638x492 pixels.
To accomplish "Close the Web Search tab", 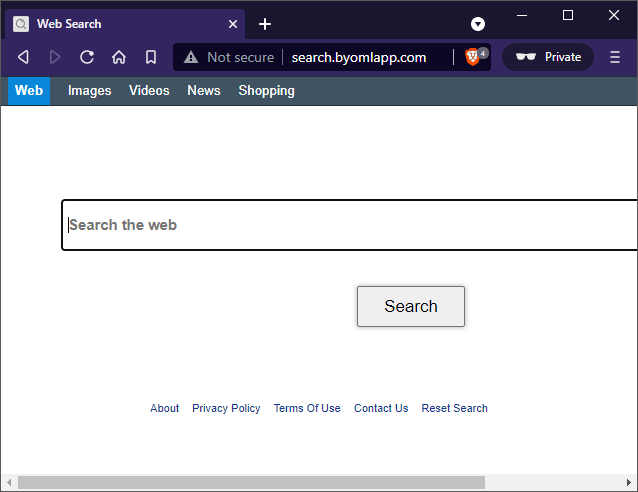I will pos(233,24).
